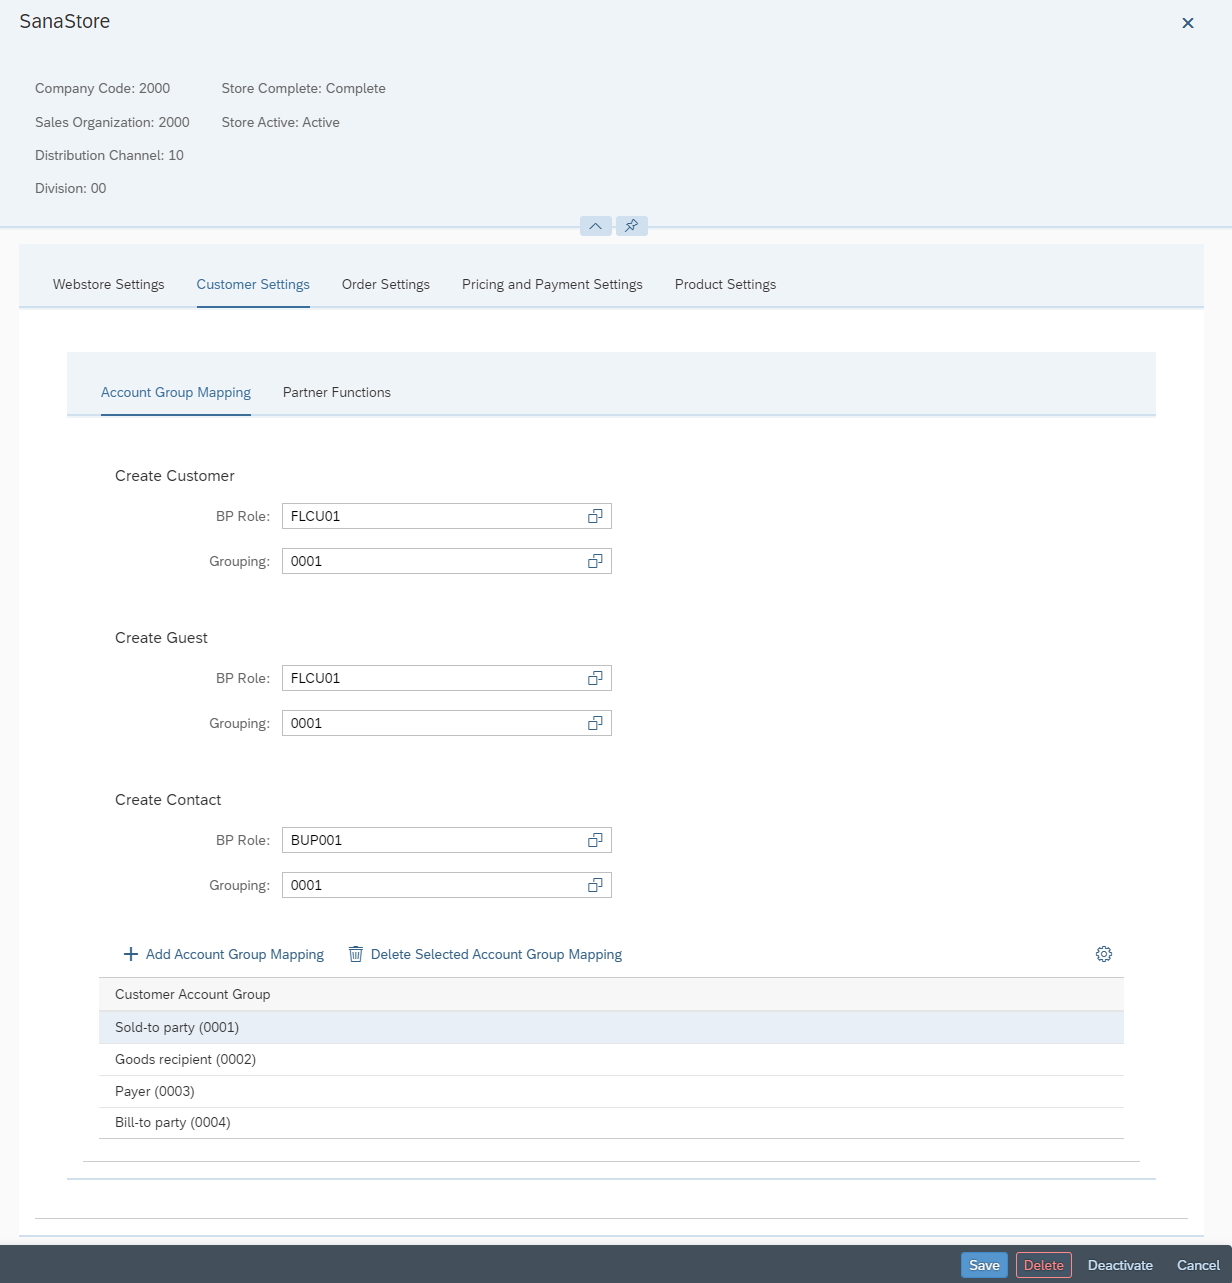This screenshot has height=1283, width=1232.
Task: Go to Pricing and Payment Settings tab
Action: pyautogui.click(x=552, y=284)
